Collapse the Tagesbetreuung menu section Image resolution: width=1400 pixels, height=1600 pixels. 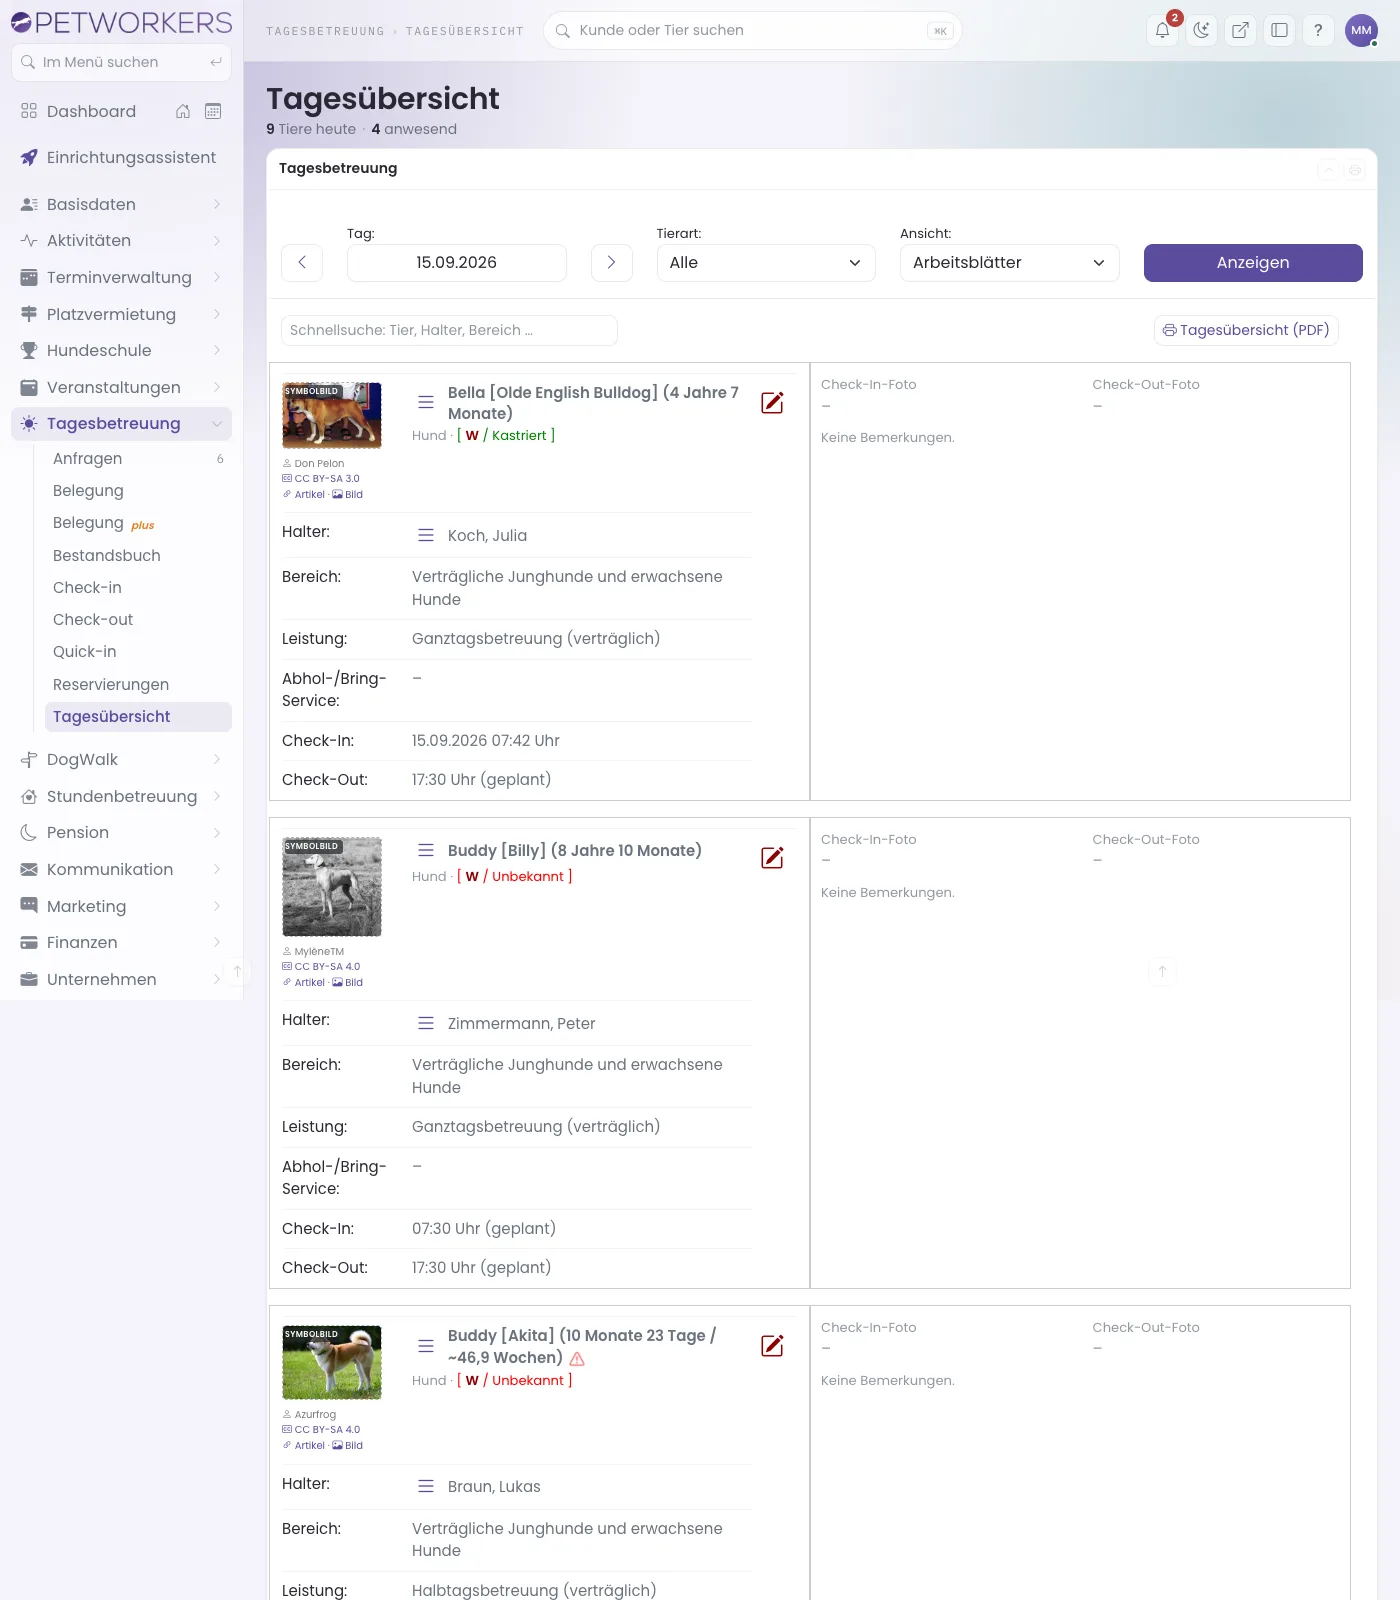(x=121, y=423)
